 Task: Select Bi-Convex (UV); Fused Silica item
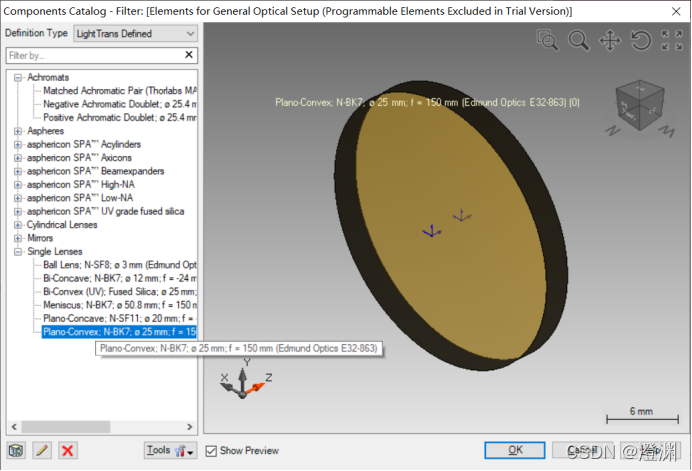[120, 292]
